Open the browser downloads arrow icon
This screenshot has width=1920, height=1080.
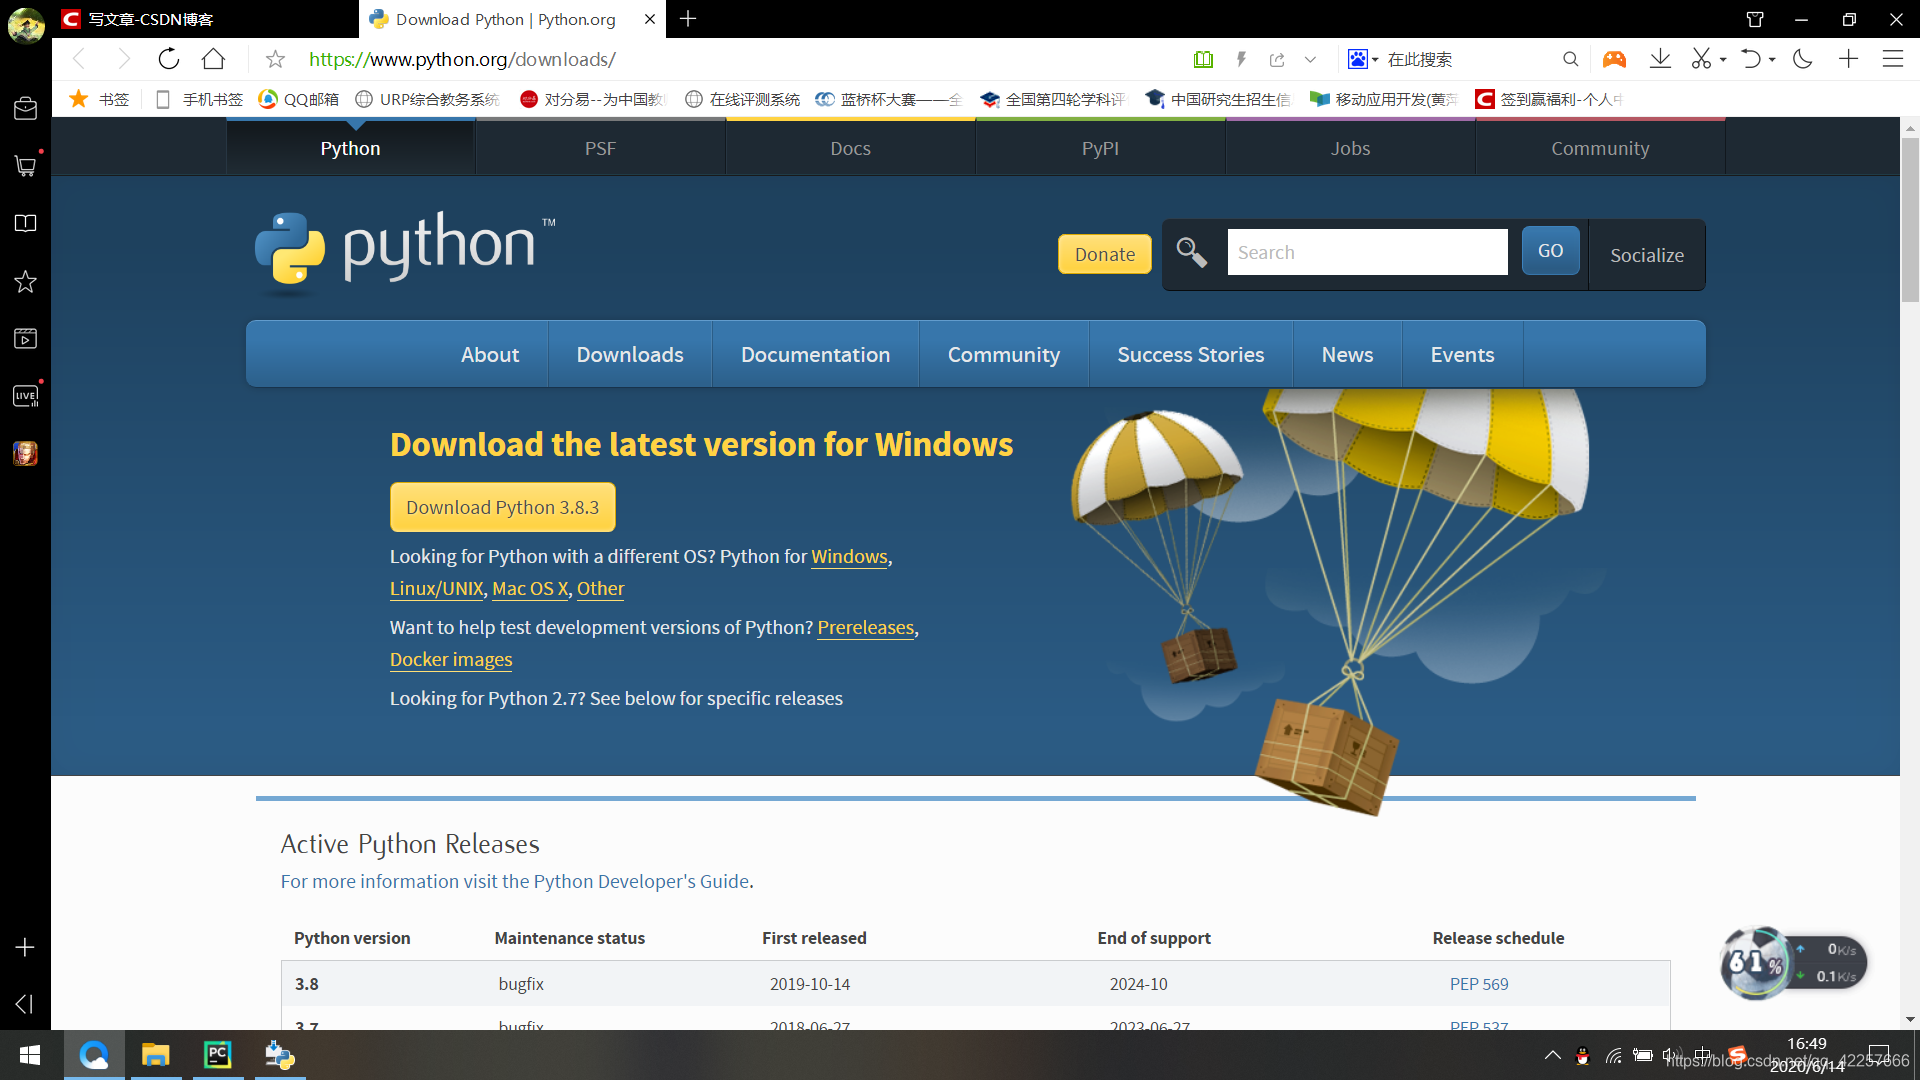(1660, 59)
